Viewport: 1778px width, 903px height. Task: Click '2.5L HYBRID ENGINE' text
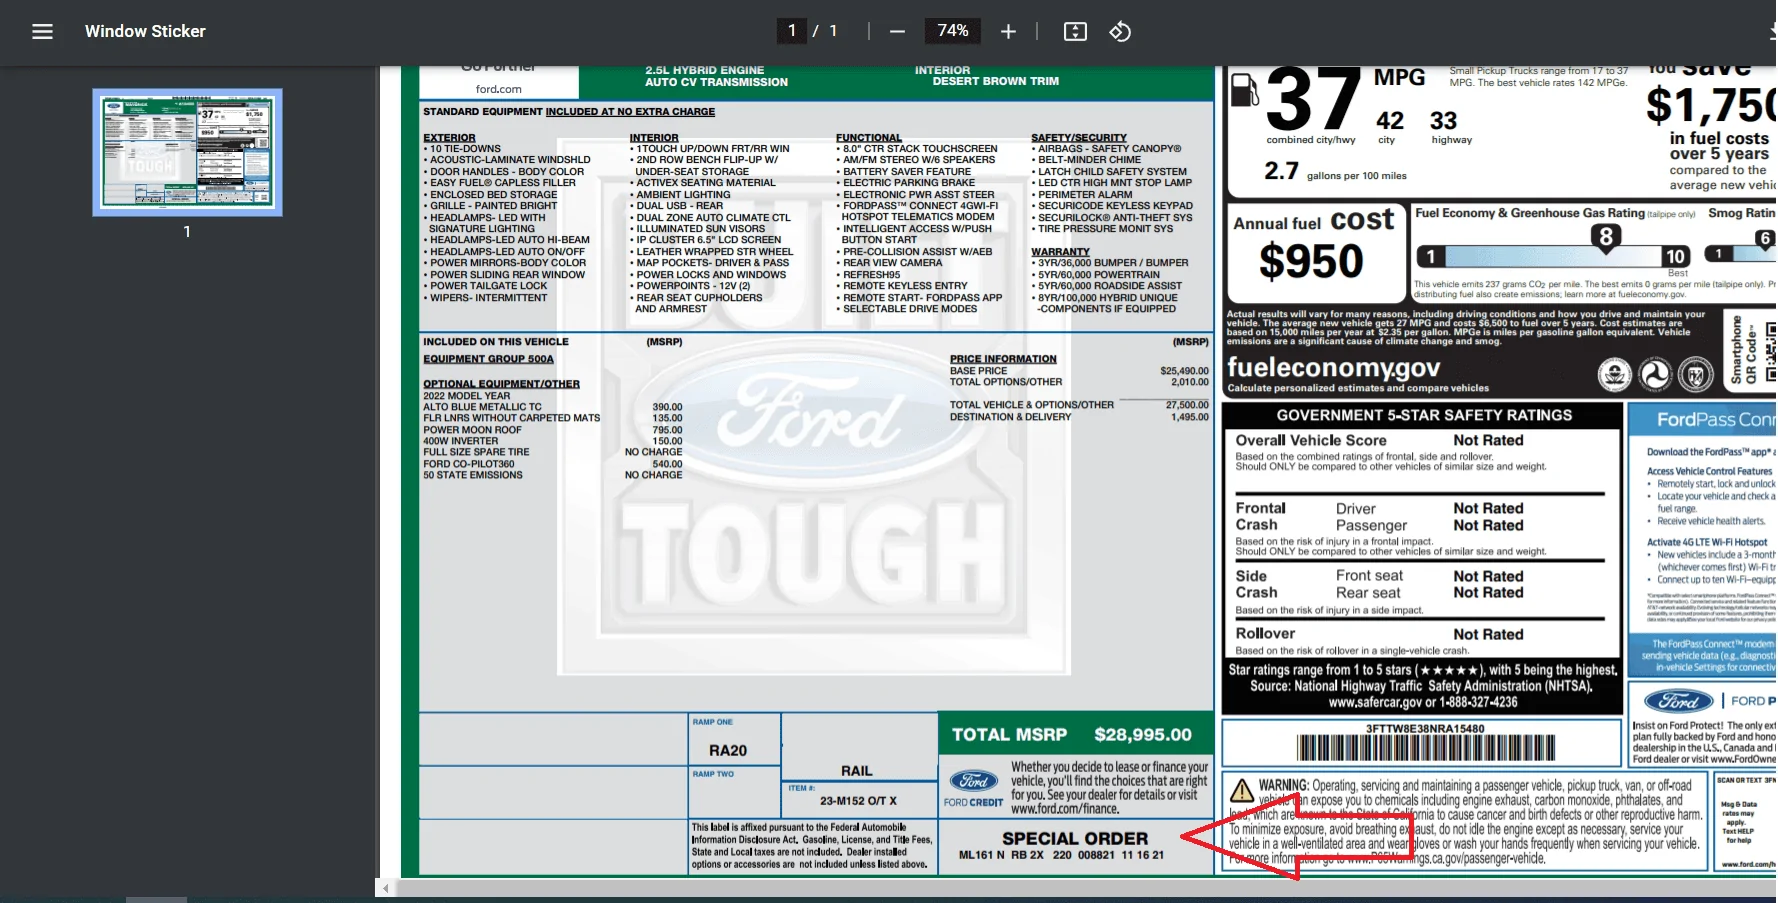coord(704,70)
